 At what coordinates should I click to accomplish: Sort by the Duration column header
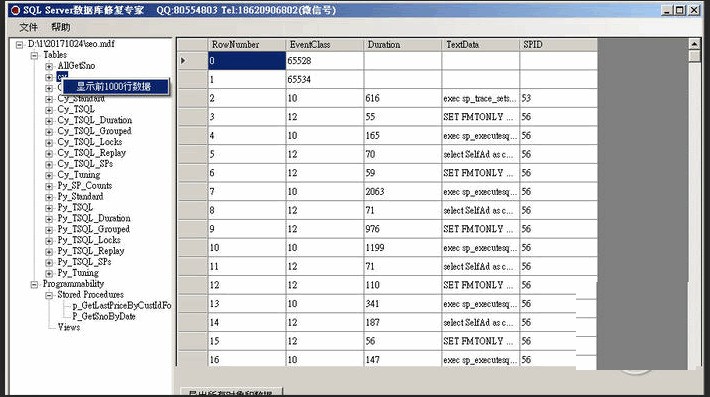tap(403, 45)
